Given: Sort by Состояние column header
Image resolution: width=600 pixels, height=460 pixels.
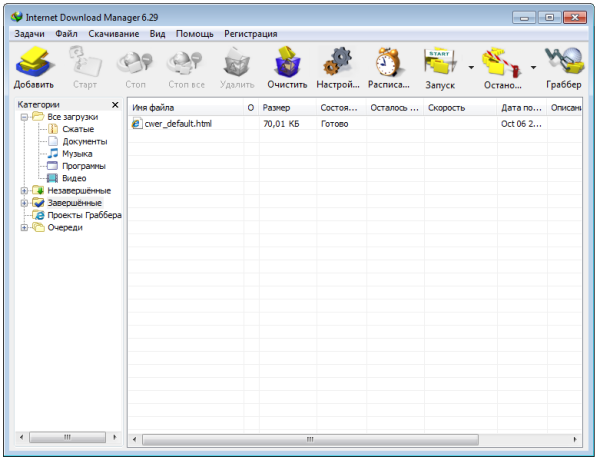Looking at the screenshot, I should [x=341, y=108].
